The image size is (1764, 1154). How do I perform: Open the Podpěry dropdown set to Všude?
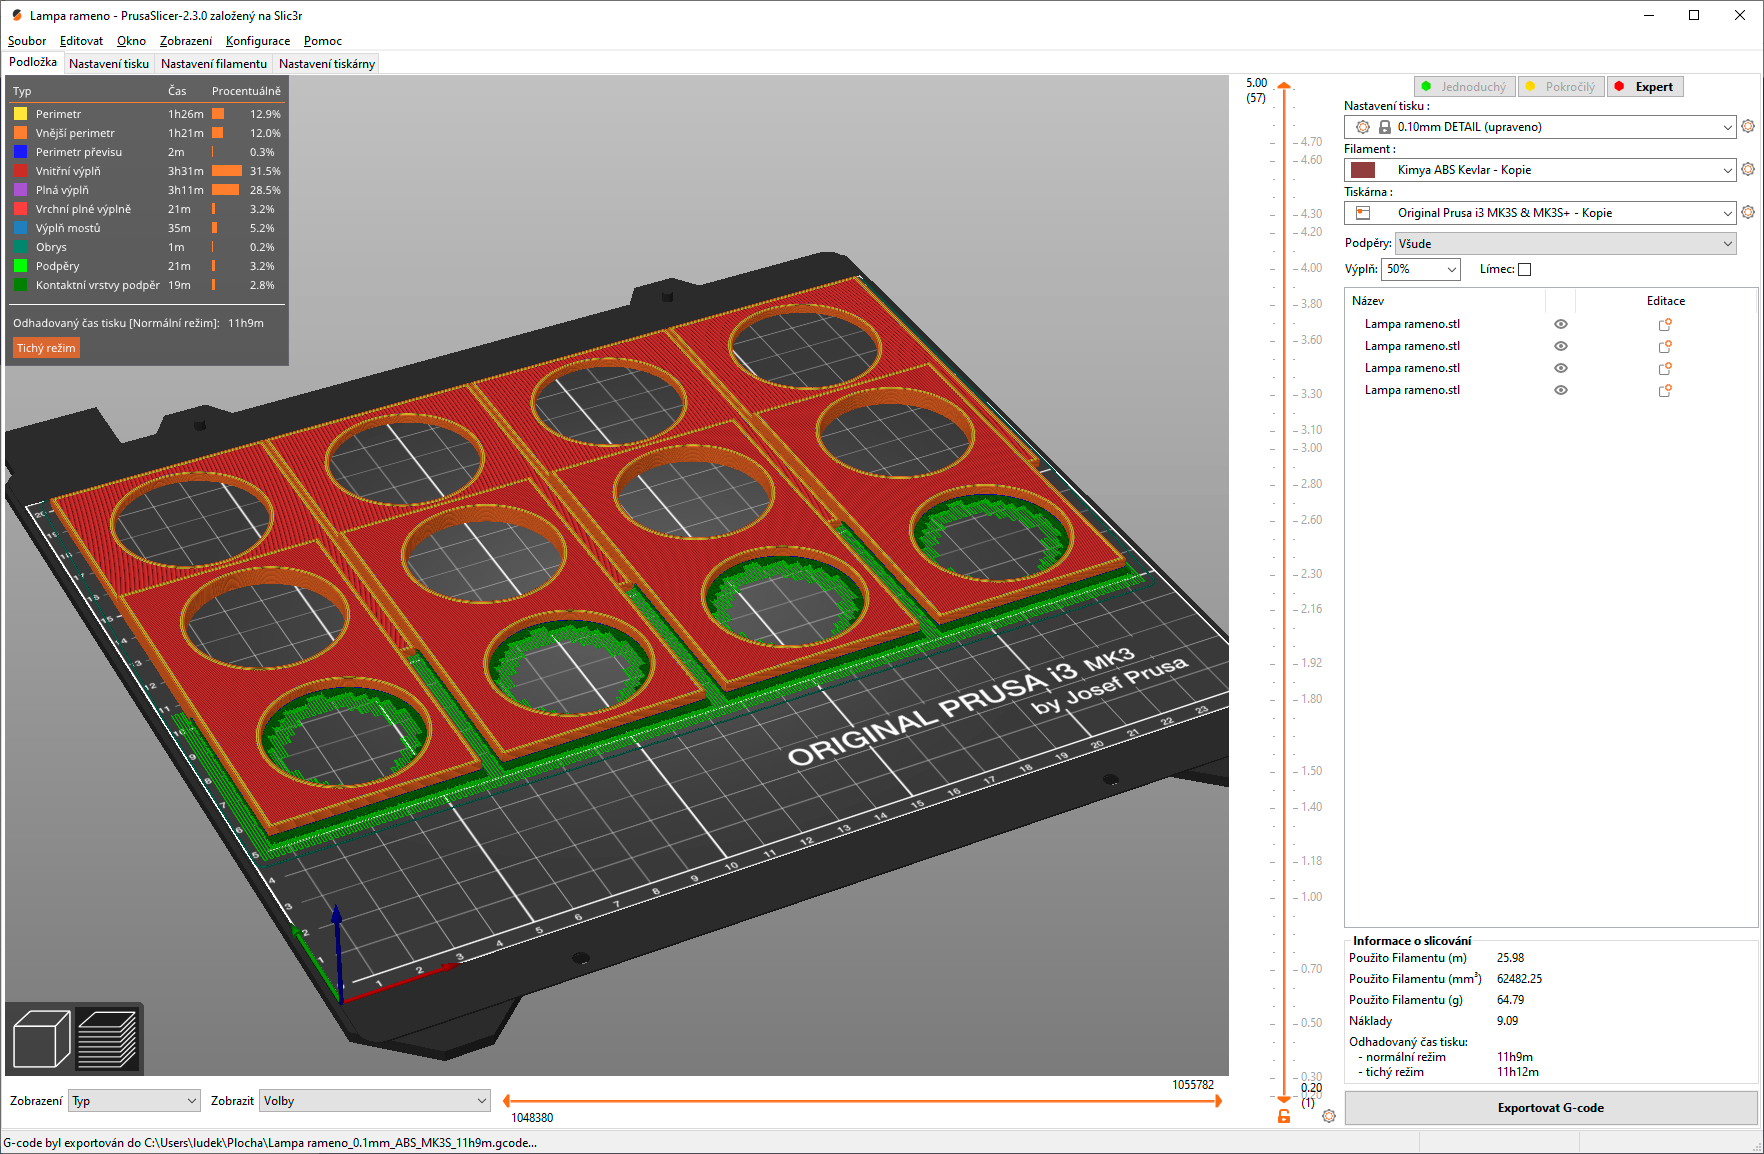(1565, 244)
